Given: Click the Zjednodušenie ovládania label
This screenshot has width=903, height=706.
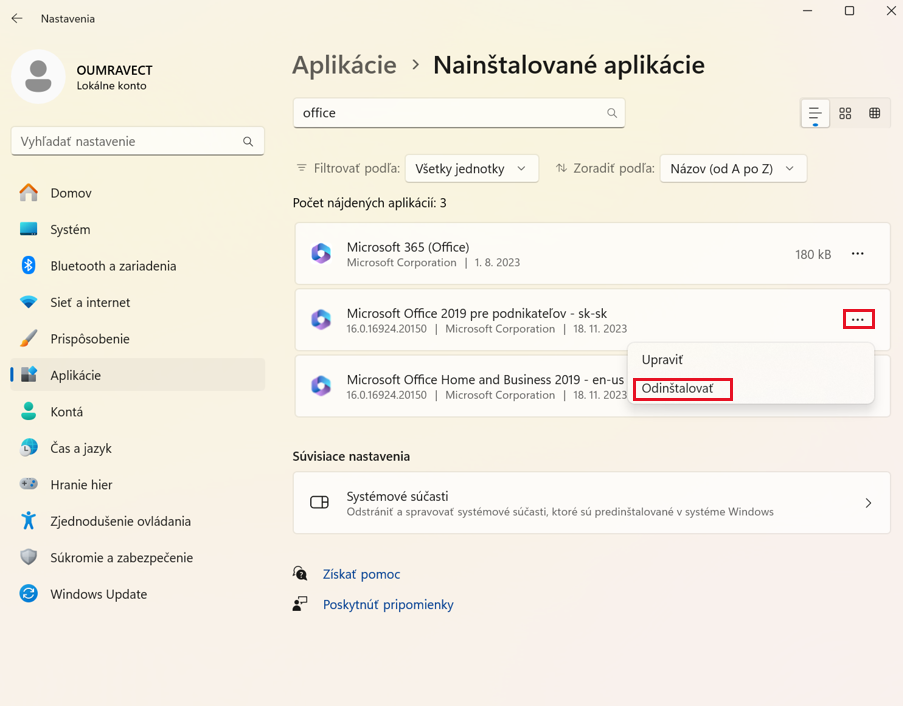Looking at the screenshot, I should pos(120,521).
